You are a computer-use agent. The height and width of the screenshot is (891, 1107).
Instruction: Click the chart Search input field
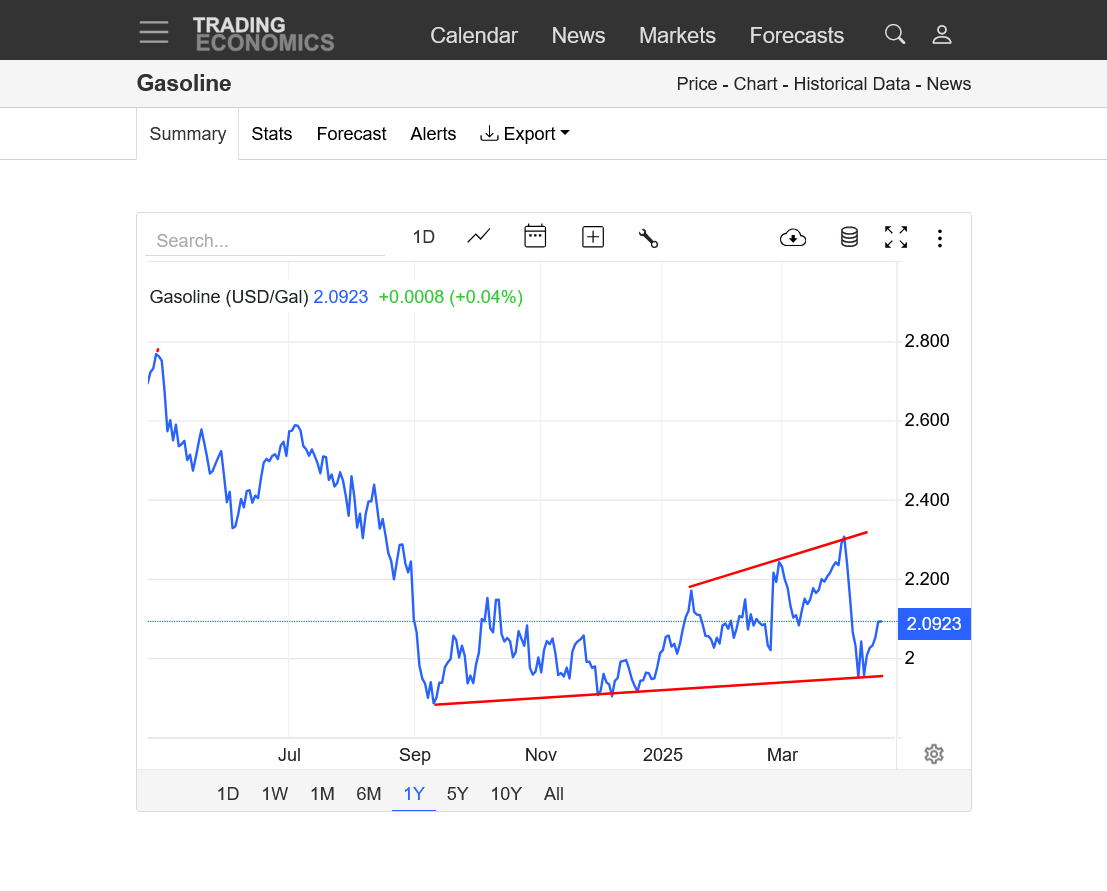pos(265,241)
